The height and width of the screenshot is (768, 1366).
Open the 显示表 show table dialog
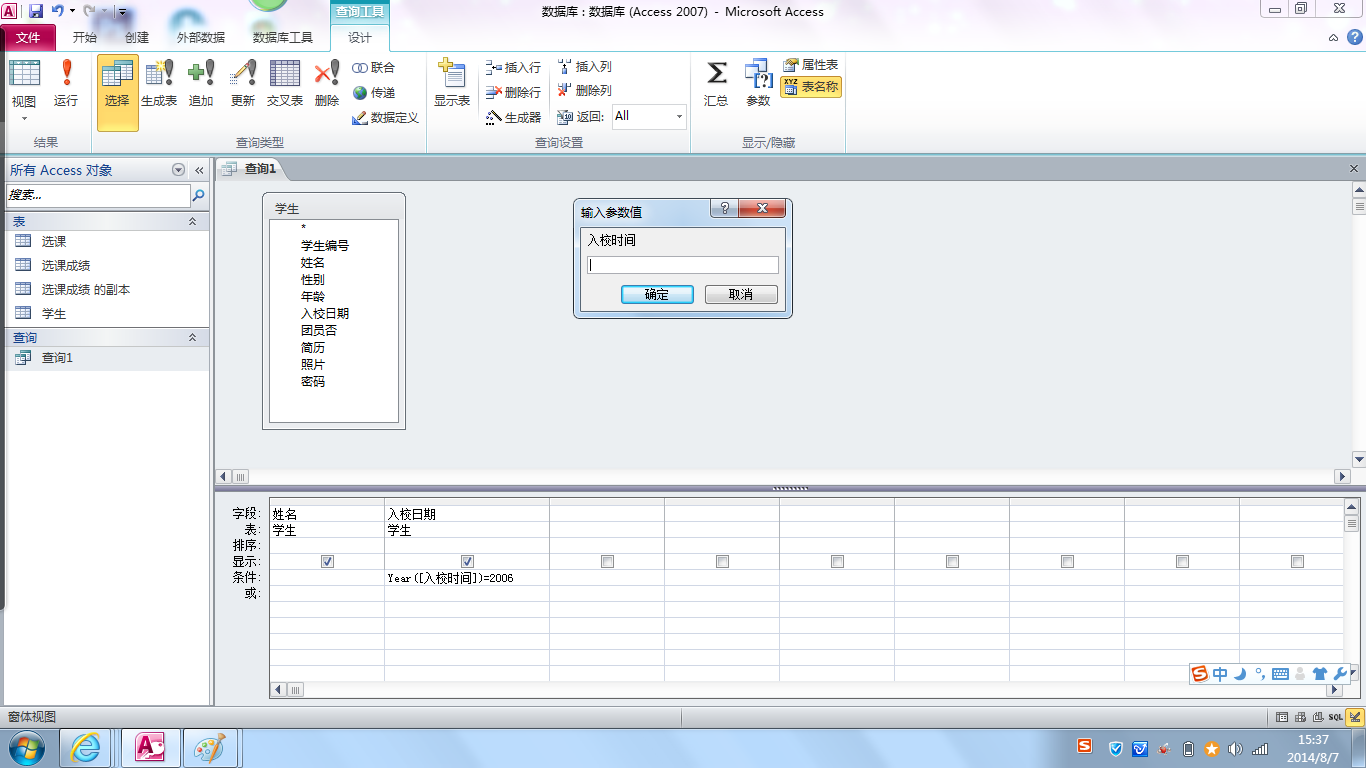(452, 84)
